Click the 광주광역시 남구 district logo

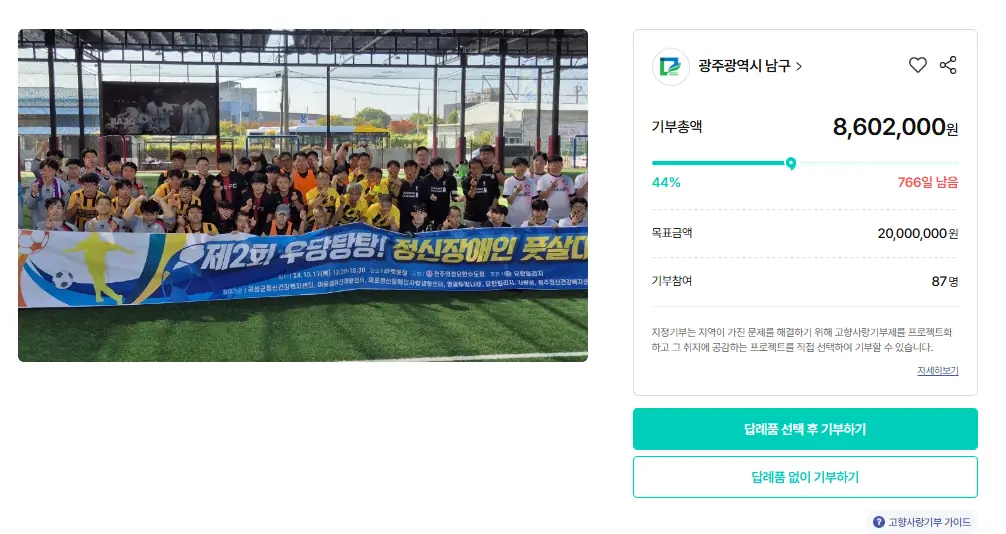(670, 67)
